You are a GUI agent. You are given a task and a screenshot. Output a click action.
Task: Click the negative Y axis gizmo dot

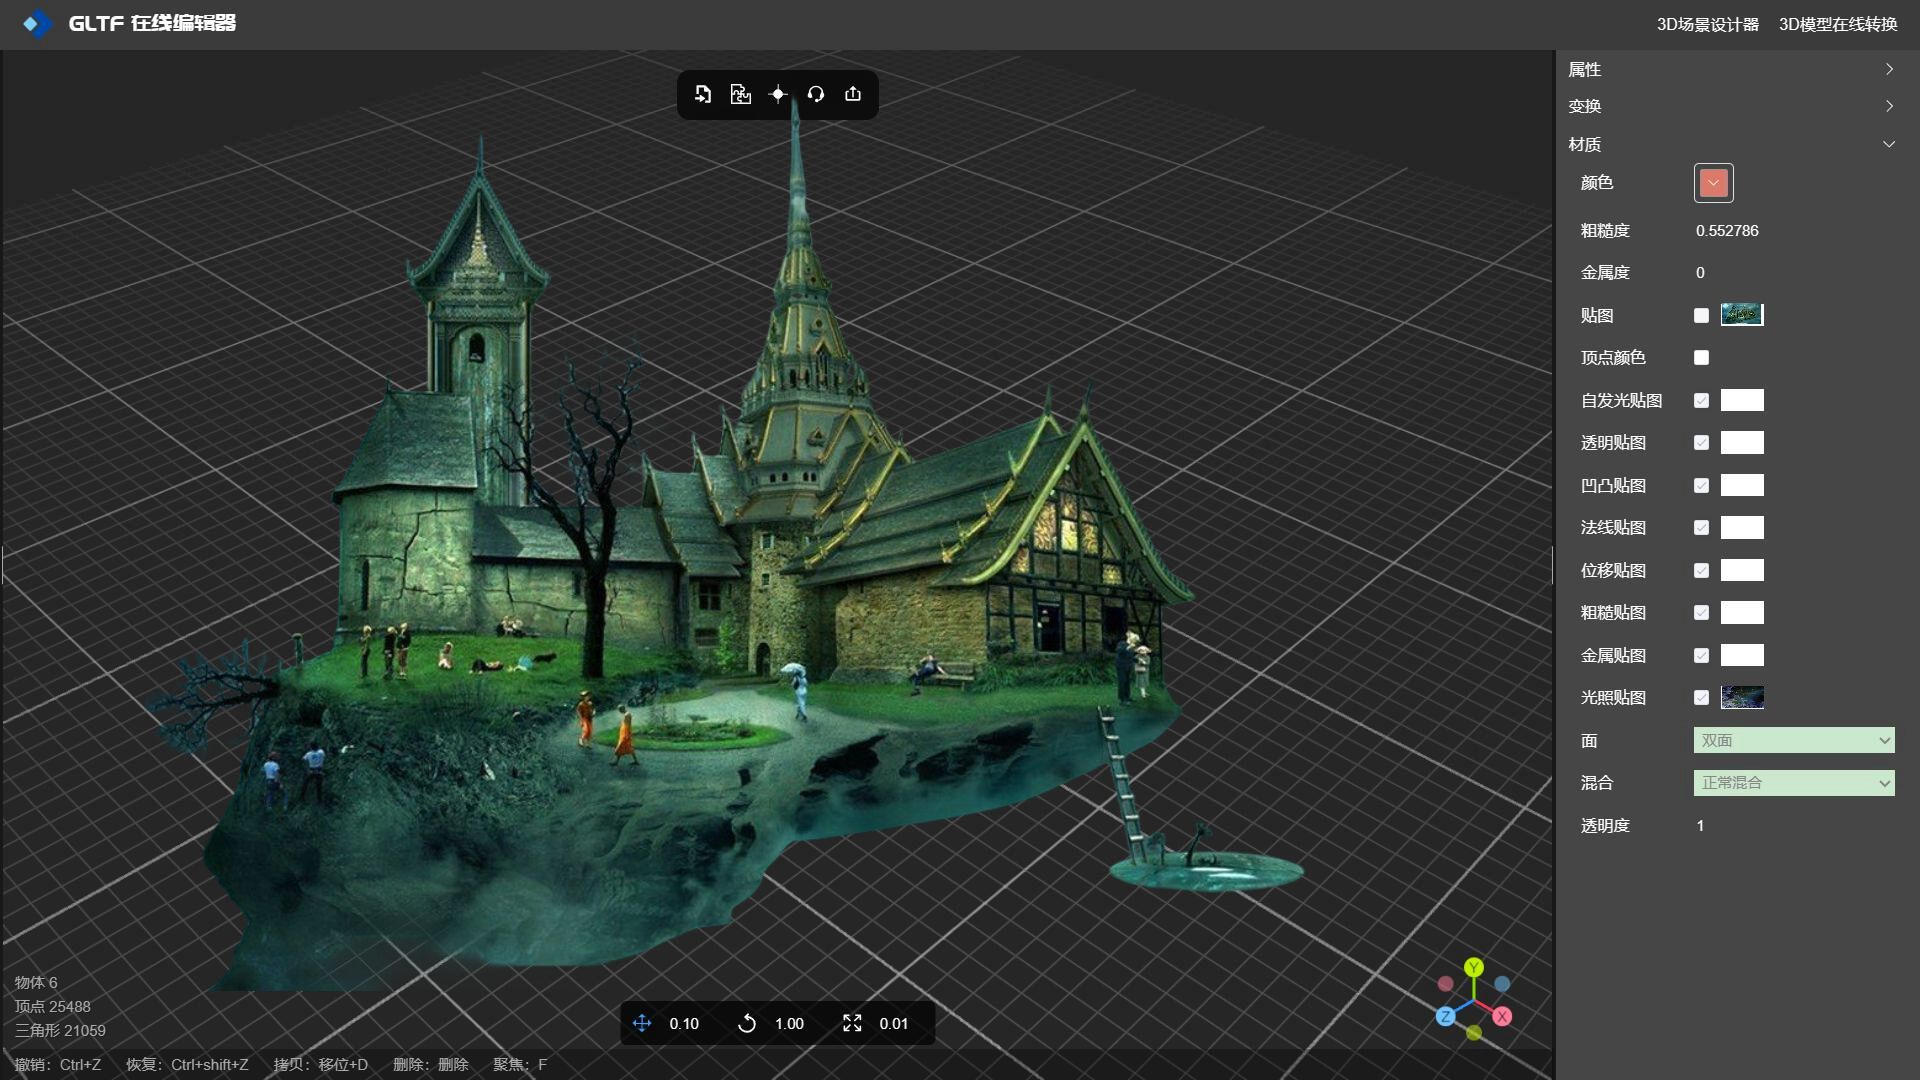(x=1474, y=1033)
